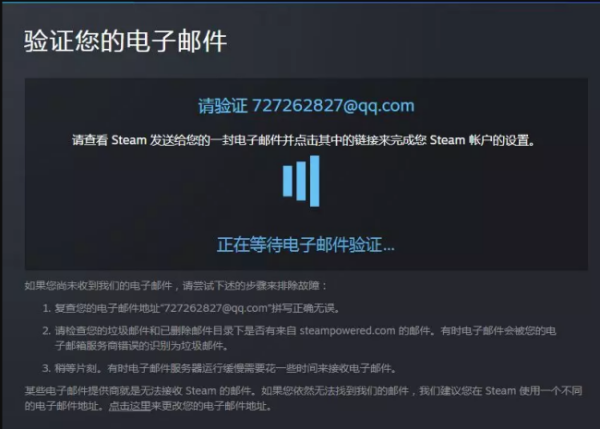Click the 正在等待电子邮件验证... status text

[x=306, y=245]
